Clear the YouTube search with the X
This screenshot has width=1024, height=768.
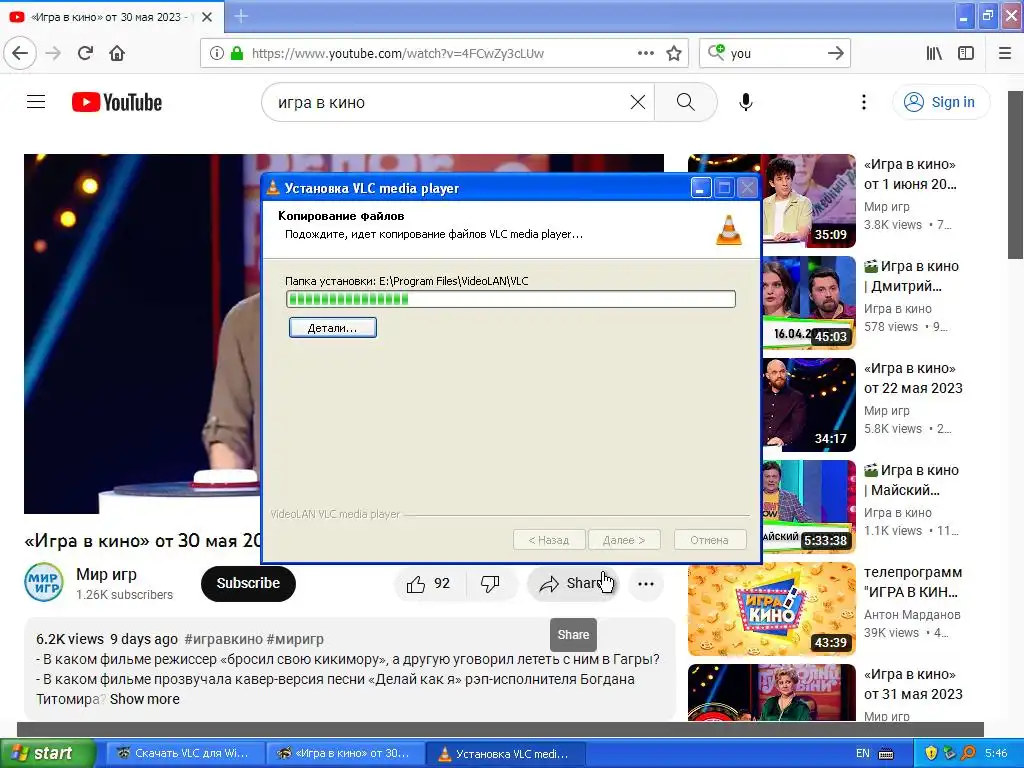[637, 102]
